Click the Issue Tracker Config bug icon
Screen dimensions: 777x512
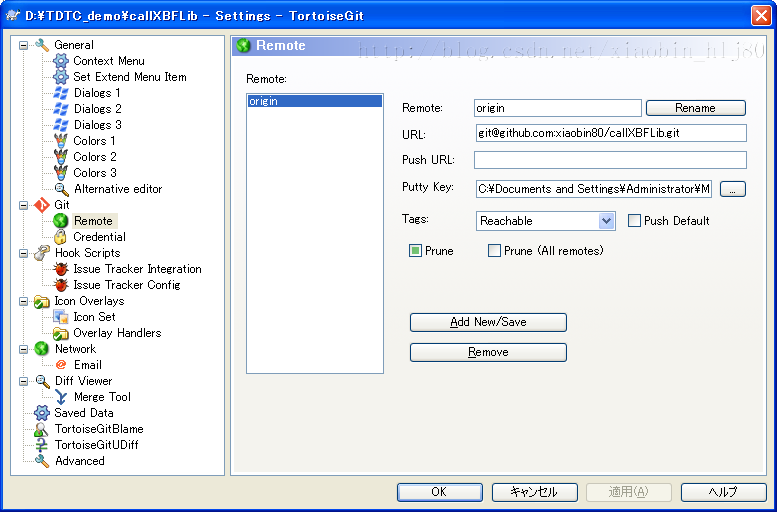tap(60, 285)
